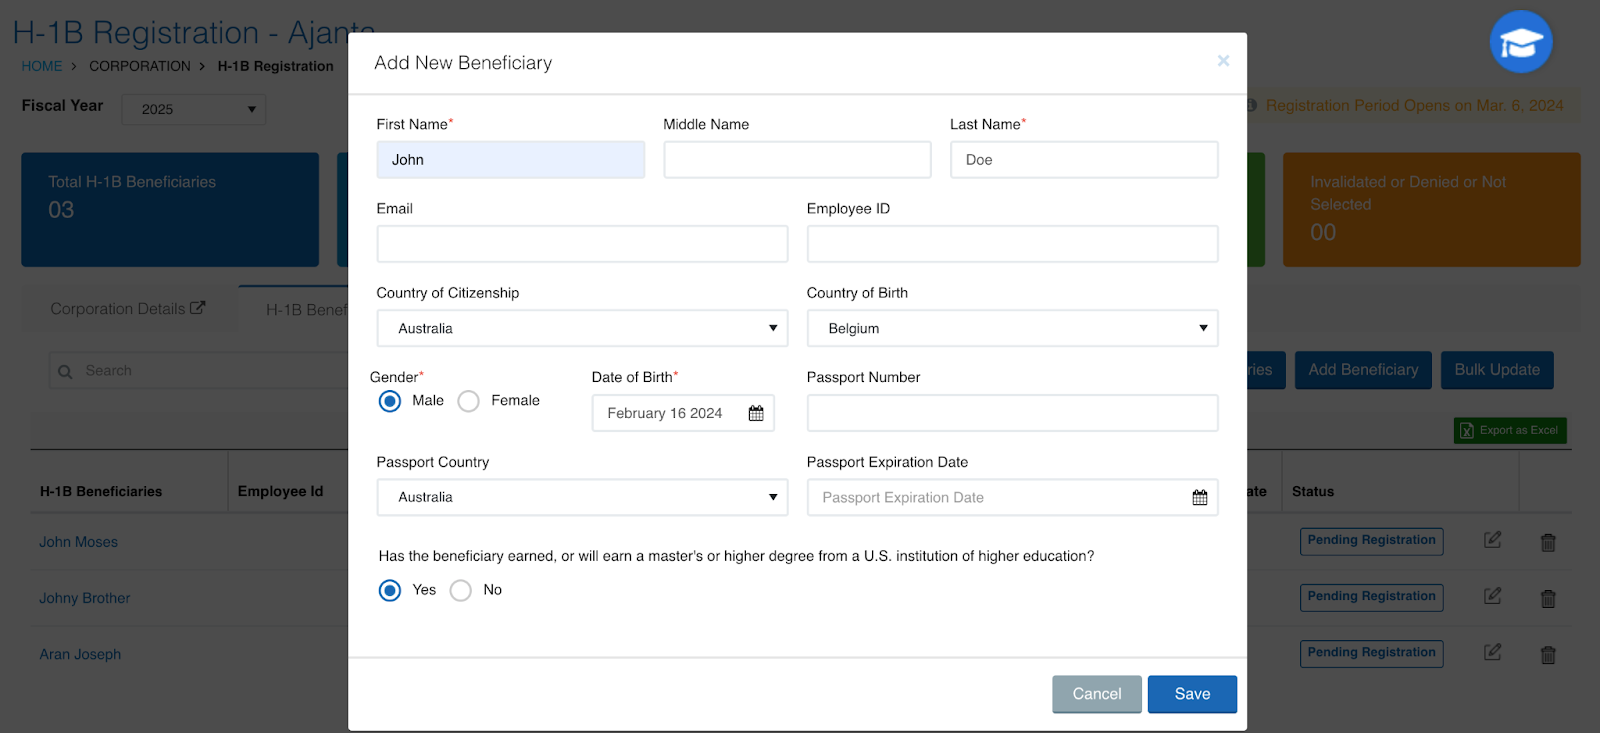
Task: Edit the John Moses beneficiary row
Action: pos(1492,540)
